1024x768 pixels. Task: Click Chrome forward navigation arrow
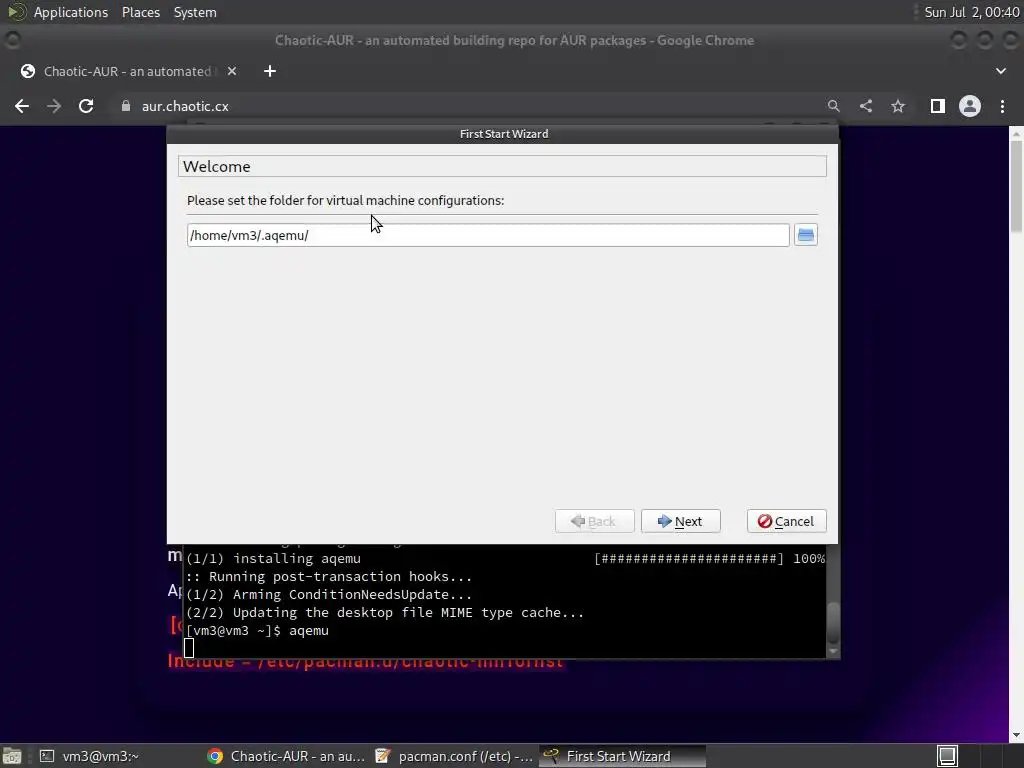coord(54,106)
